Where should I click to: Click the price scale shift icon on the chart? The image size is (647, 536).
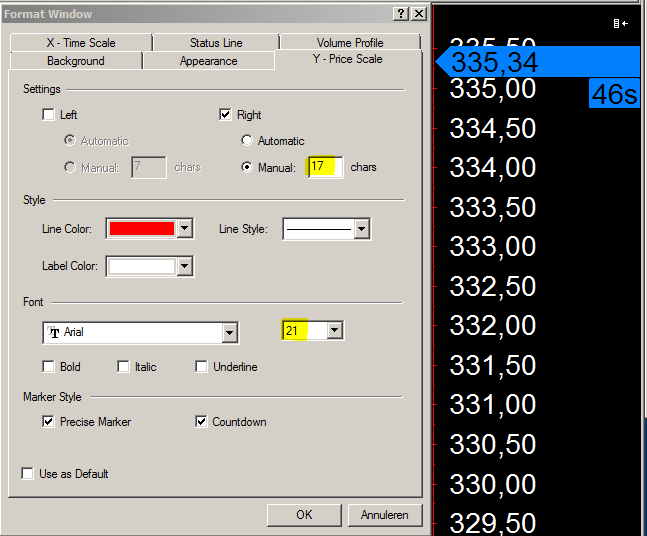coord(621,24)
